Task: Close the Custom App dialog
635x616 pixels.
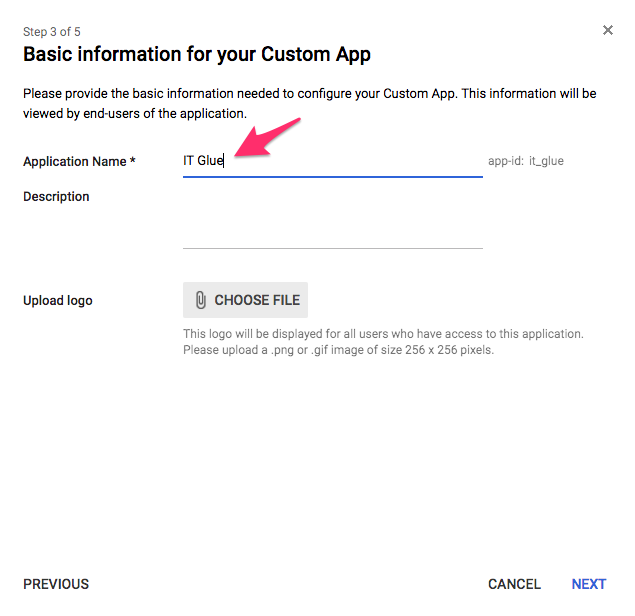Action: (x=607, y=31)
